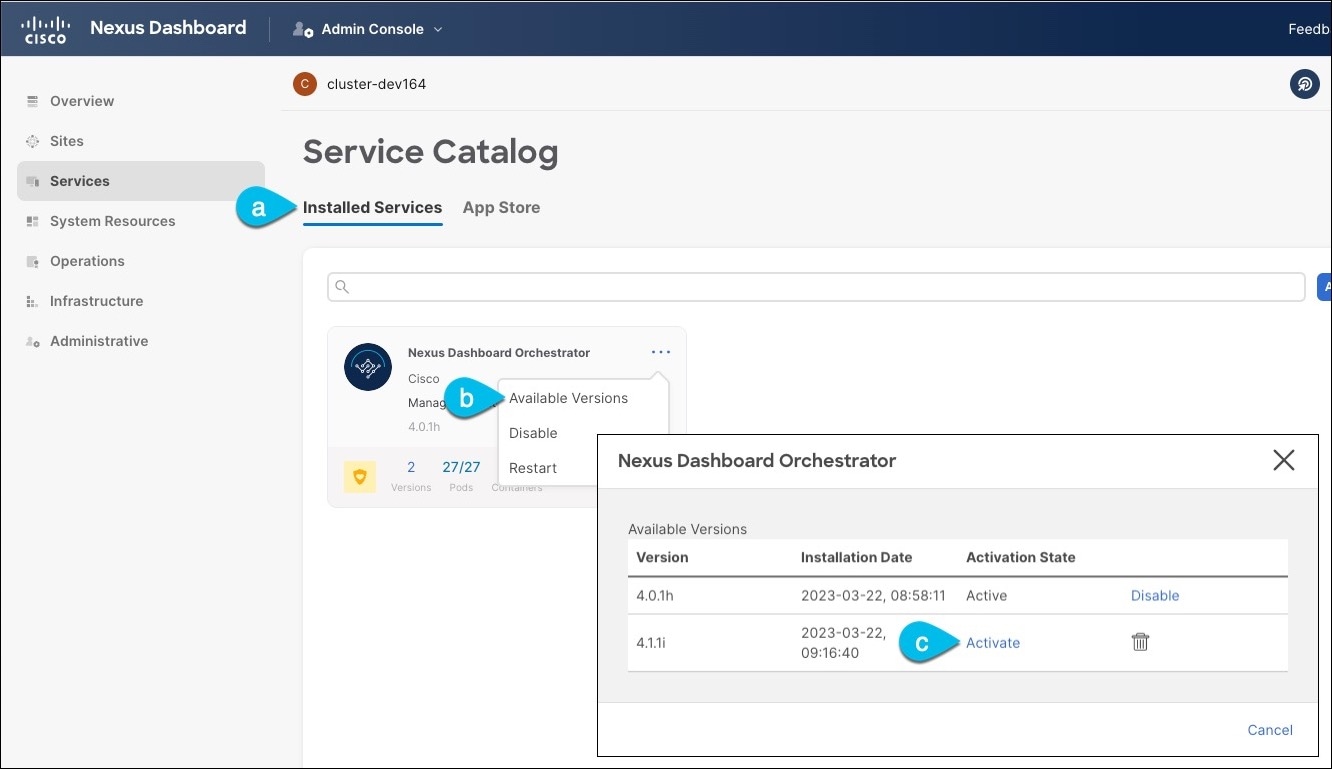Click the Sites sidebar icon
The height and width of the screenshot is (769, 1332).
pos(33,141)
